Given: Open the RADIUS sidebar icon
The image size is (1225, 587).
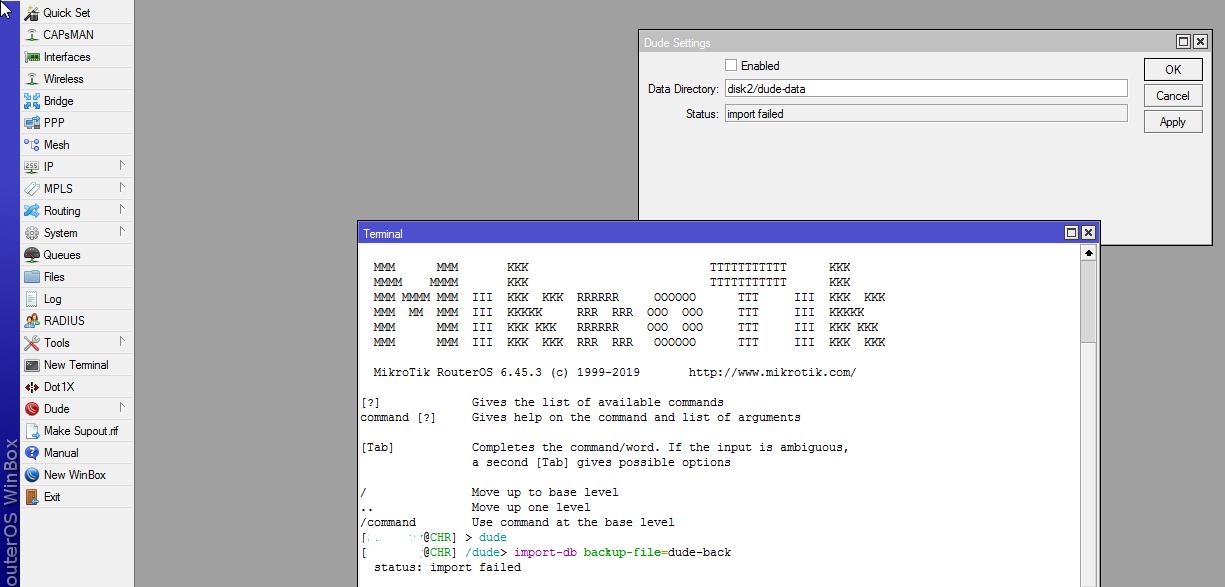Looking at the screenshot, I should coord(32,321).
